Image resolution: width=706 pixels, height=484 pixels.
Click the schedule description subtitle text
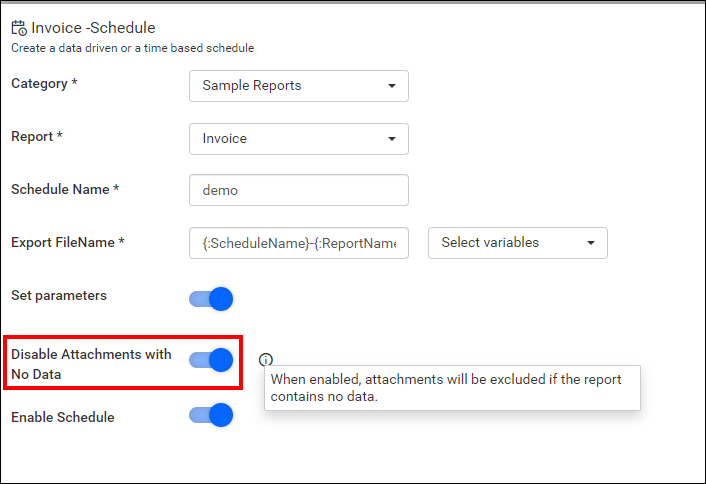coord(132,48)
